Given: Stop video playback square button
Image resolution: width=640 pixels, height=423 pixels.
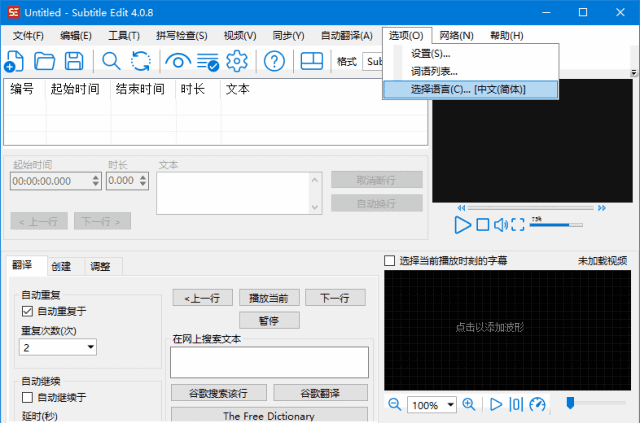Looking at the screenshot, I should [x=483, y=225].
